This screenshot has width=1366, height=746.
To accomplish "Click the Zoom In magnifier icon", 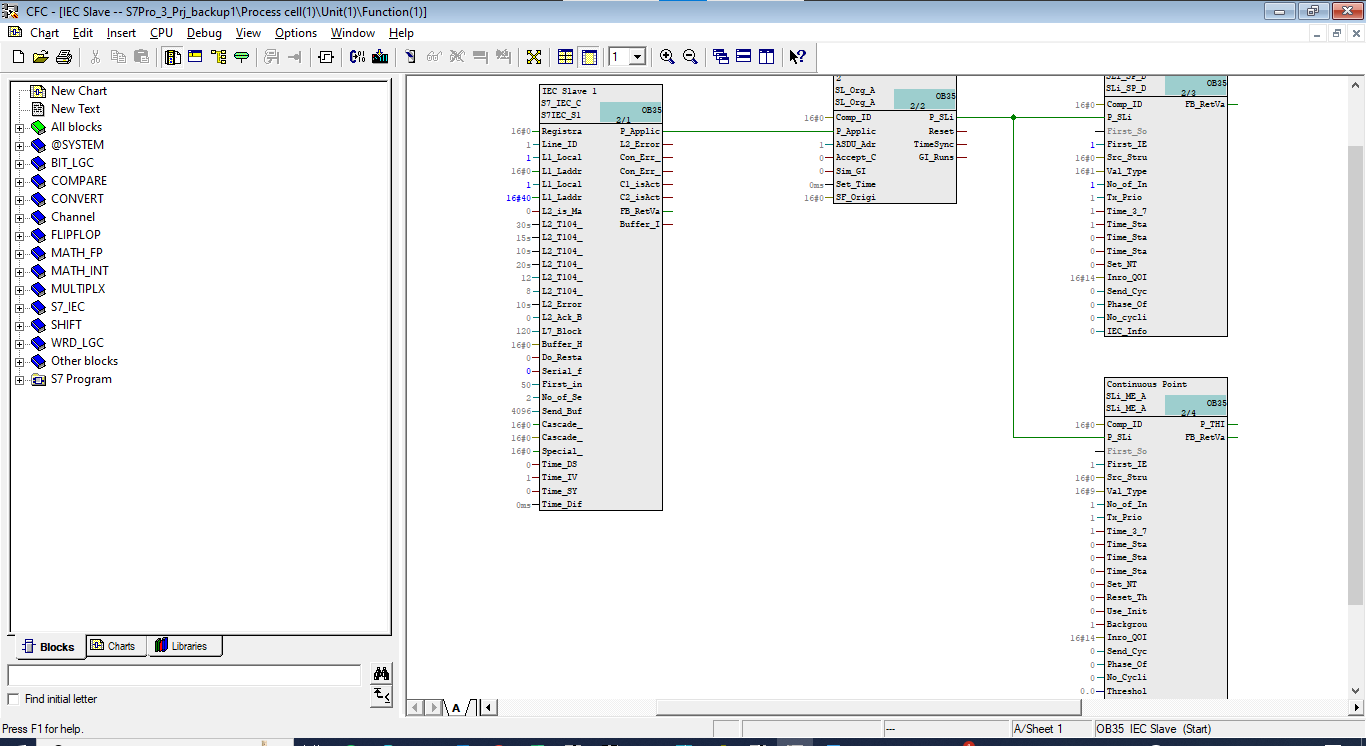I will point(667,57).
